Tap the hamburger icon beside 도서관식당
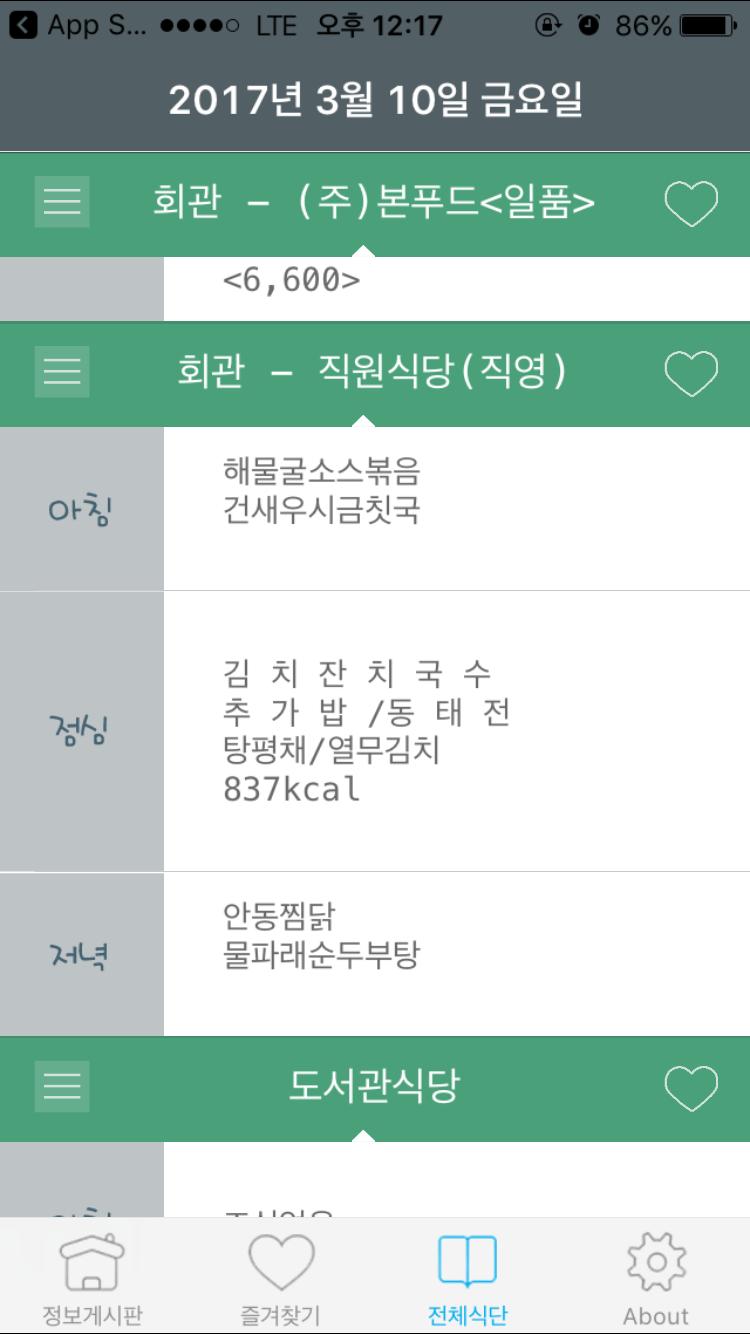 [x=62, y=1087]
